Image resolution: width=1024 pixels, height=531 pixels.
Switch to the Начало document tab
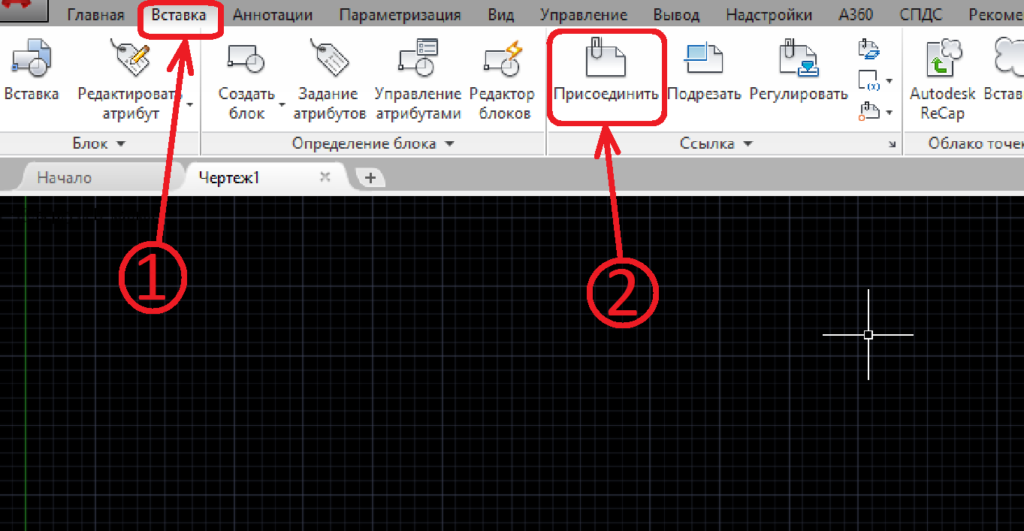64,178
